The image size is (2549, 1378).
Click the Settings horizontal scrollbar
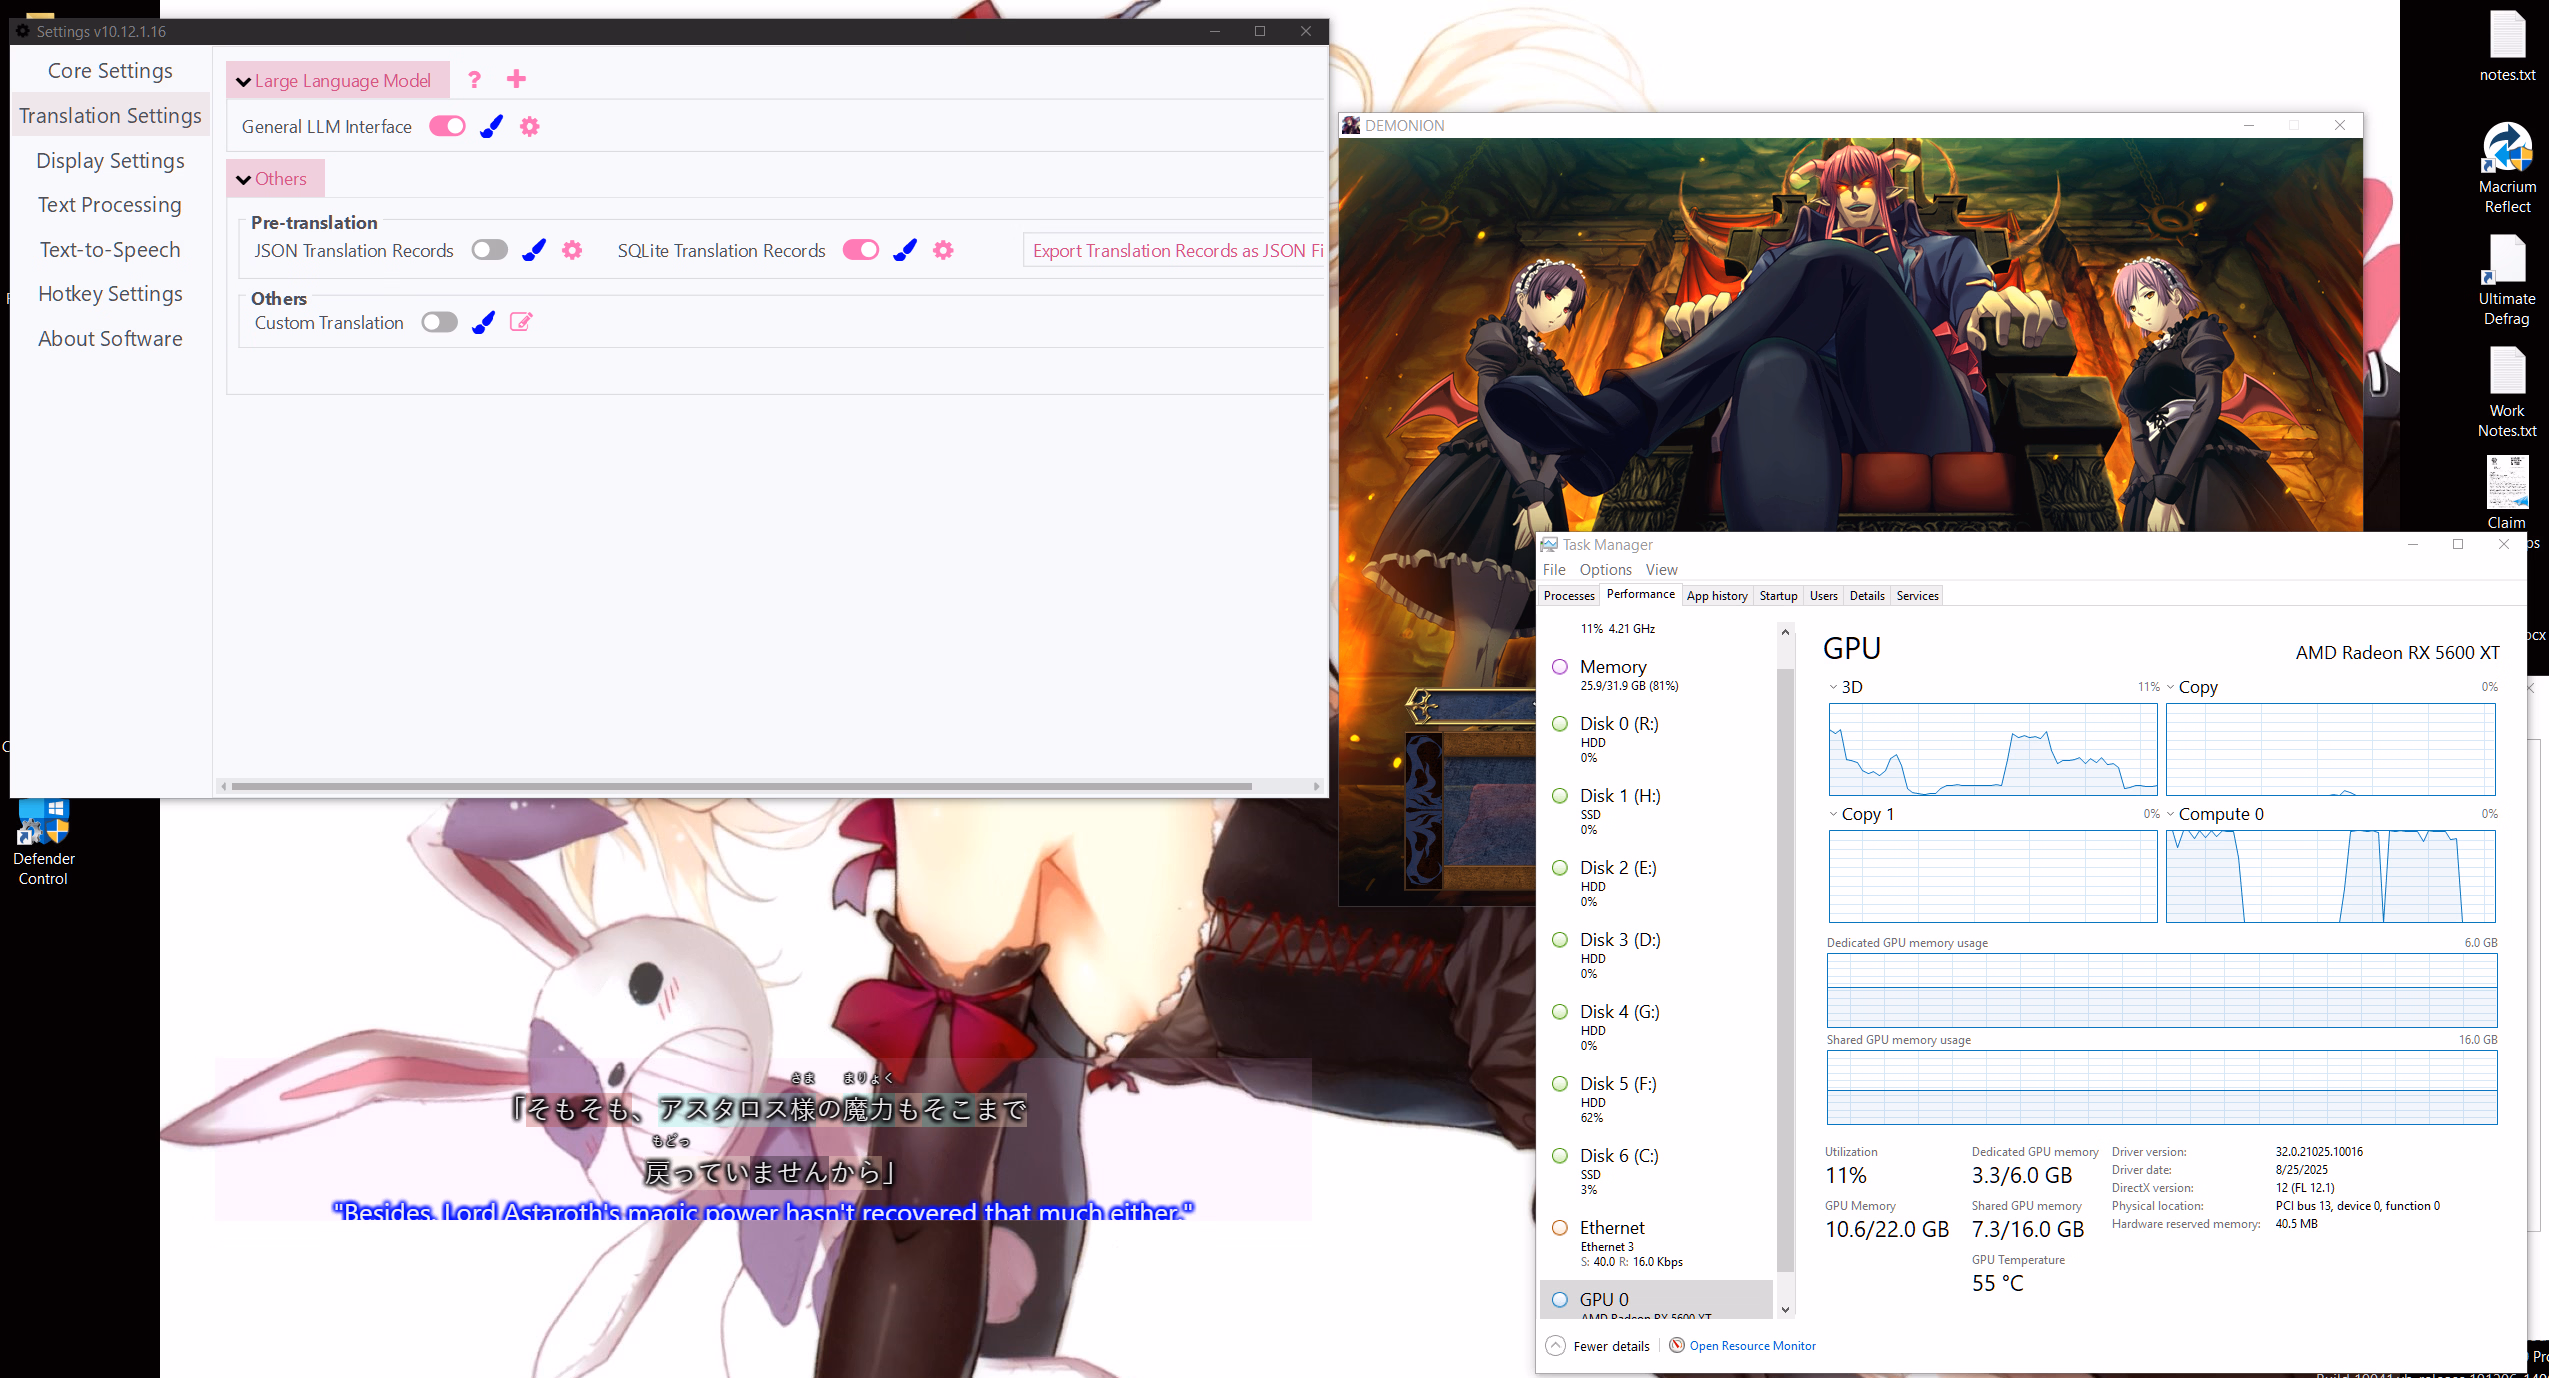tap(740, 786)
